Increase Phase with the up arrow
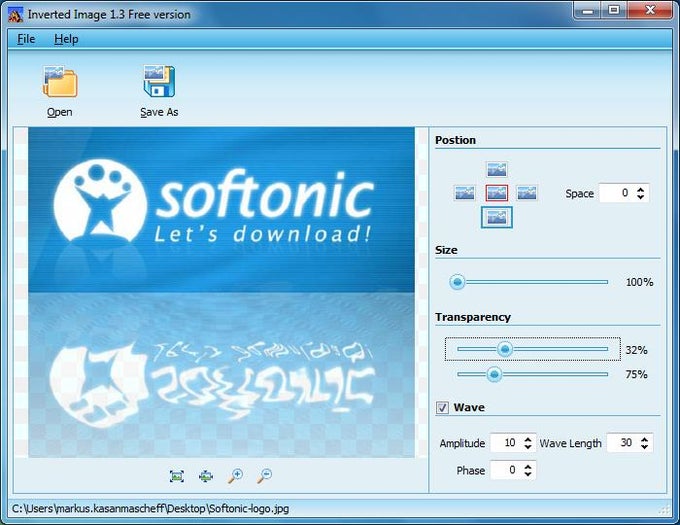The height and width of the screenshot is (525, 680). tap(528, 466)
